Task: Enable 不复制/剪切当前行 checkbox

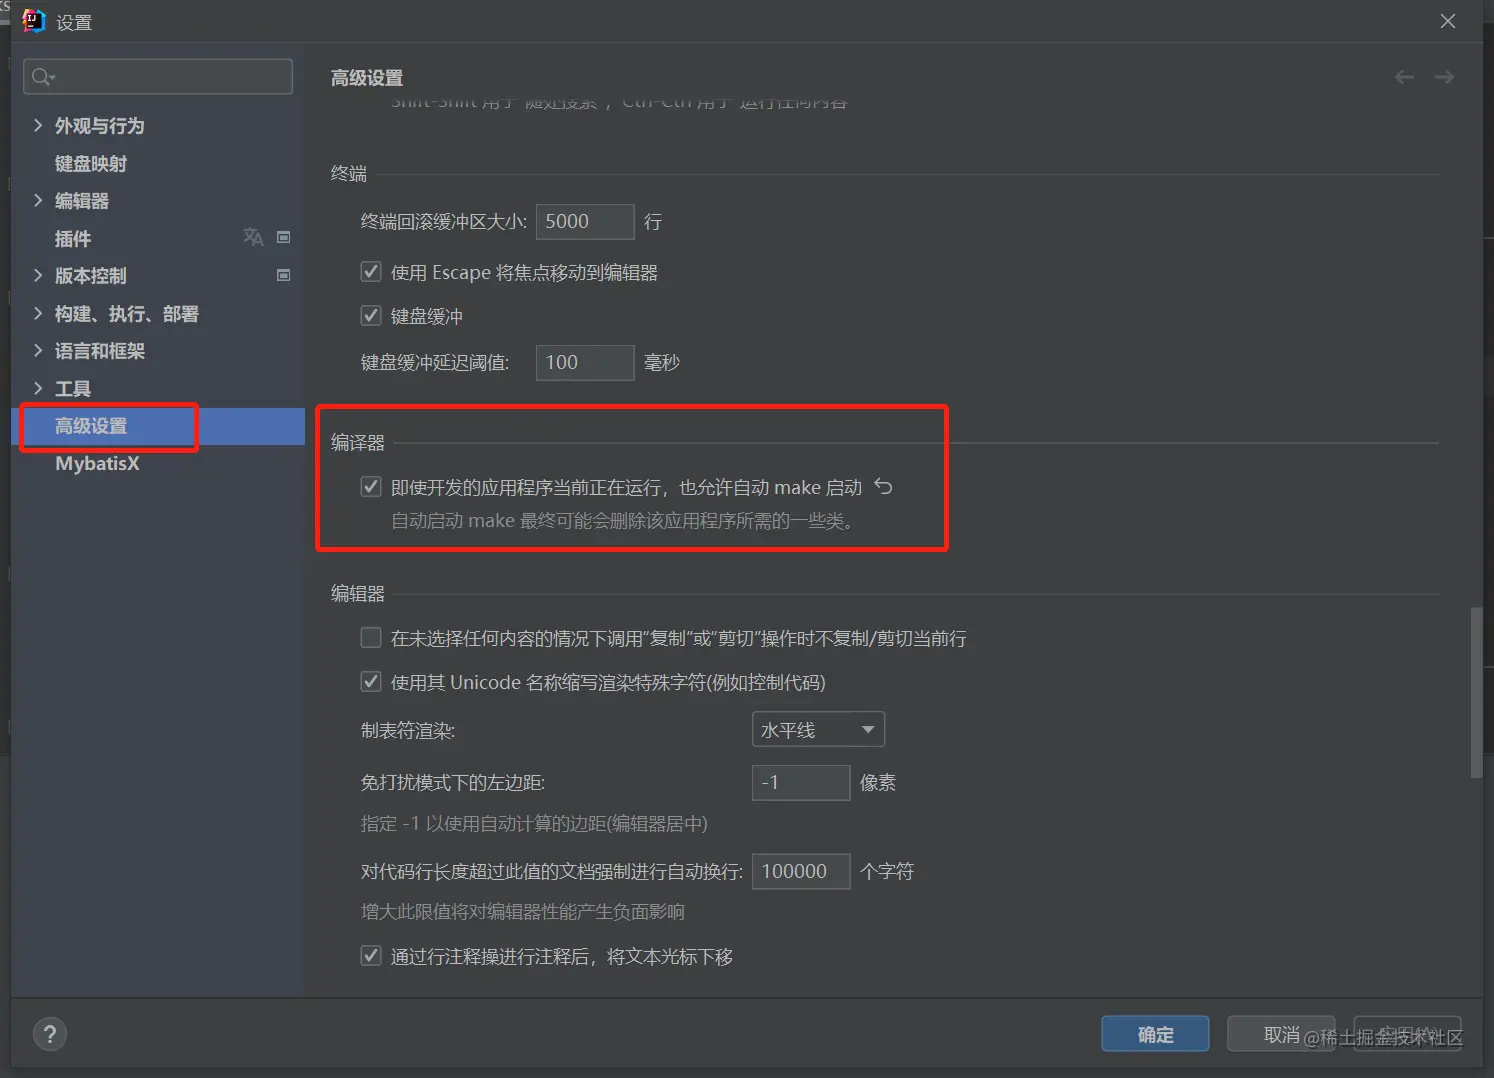Action: (371, 637)
